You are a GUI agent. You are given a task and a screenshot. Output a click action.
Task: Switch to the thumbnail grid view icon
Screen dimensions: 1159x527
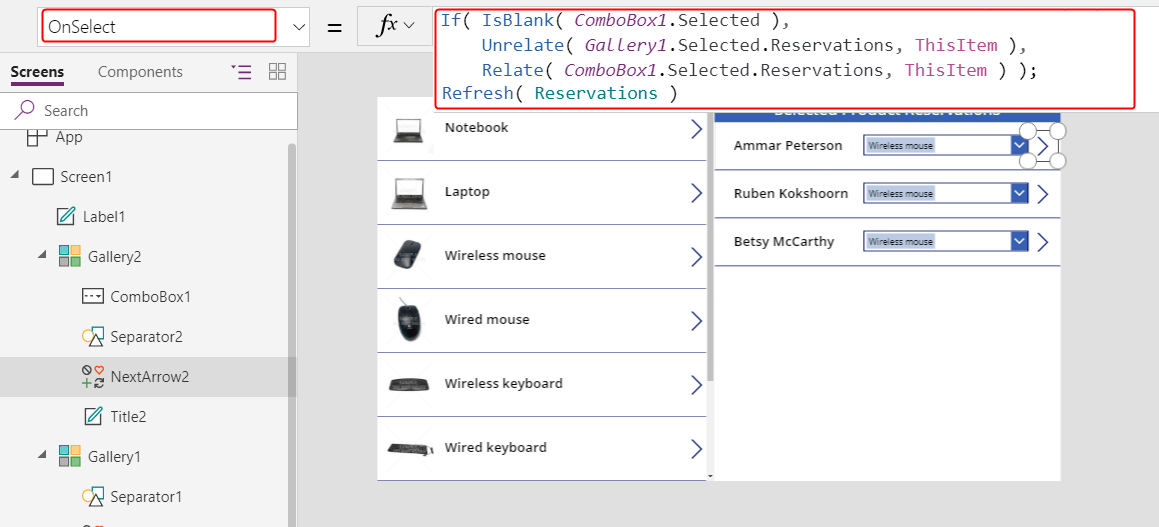pos(277,71)
